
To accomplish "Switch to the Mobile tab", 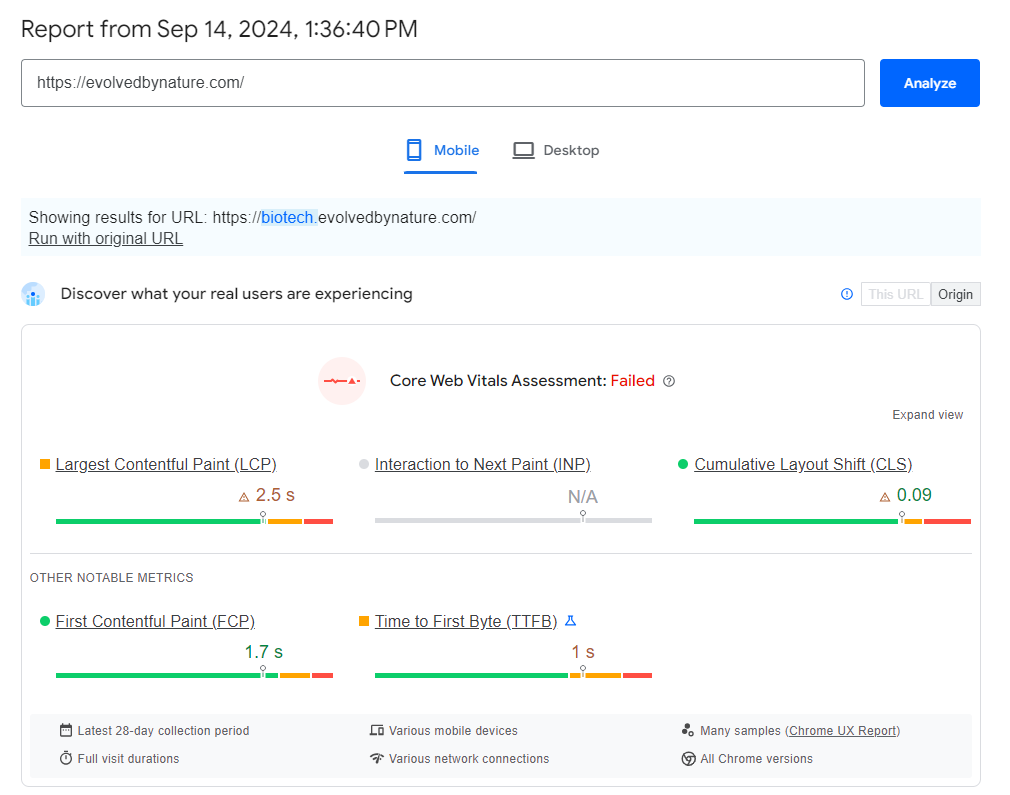I will (x=442, y=150).
